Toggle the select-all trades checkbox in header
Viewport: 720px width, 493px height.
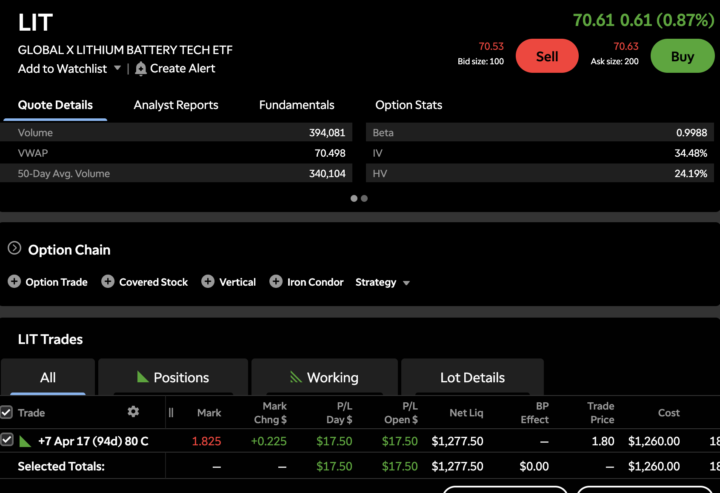[x=7, y=412]
